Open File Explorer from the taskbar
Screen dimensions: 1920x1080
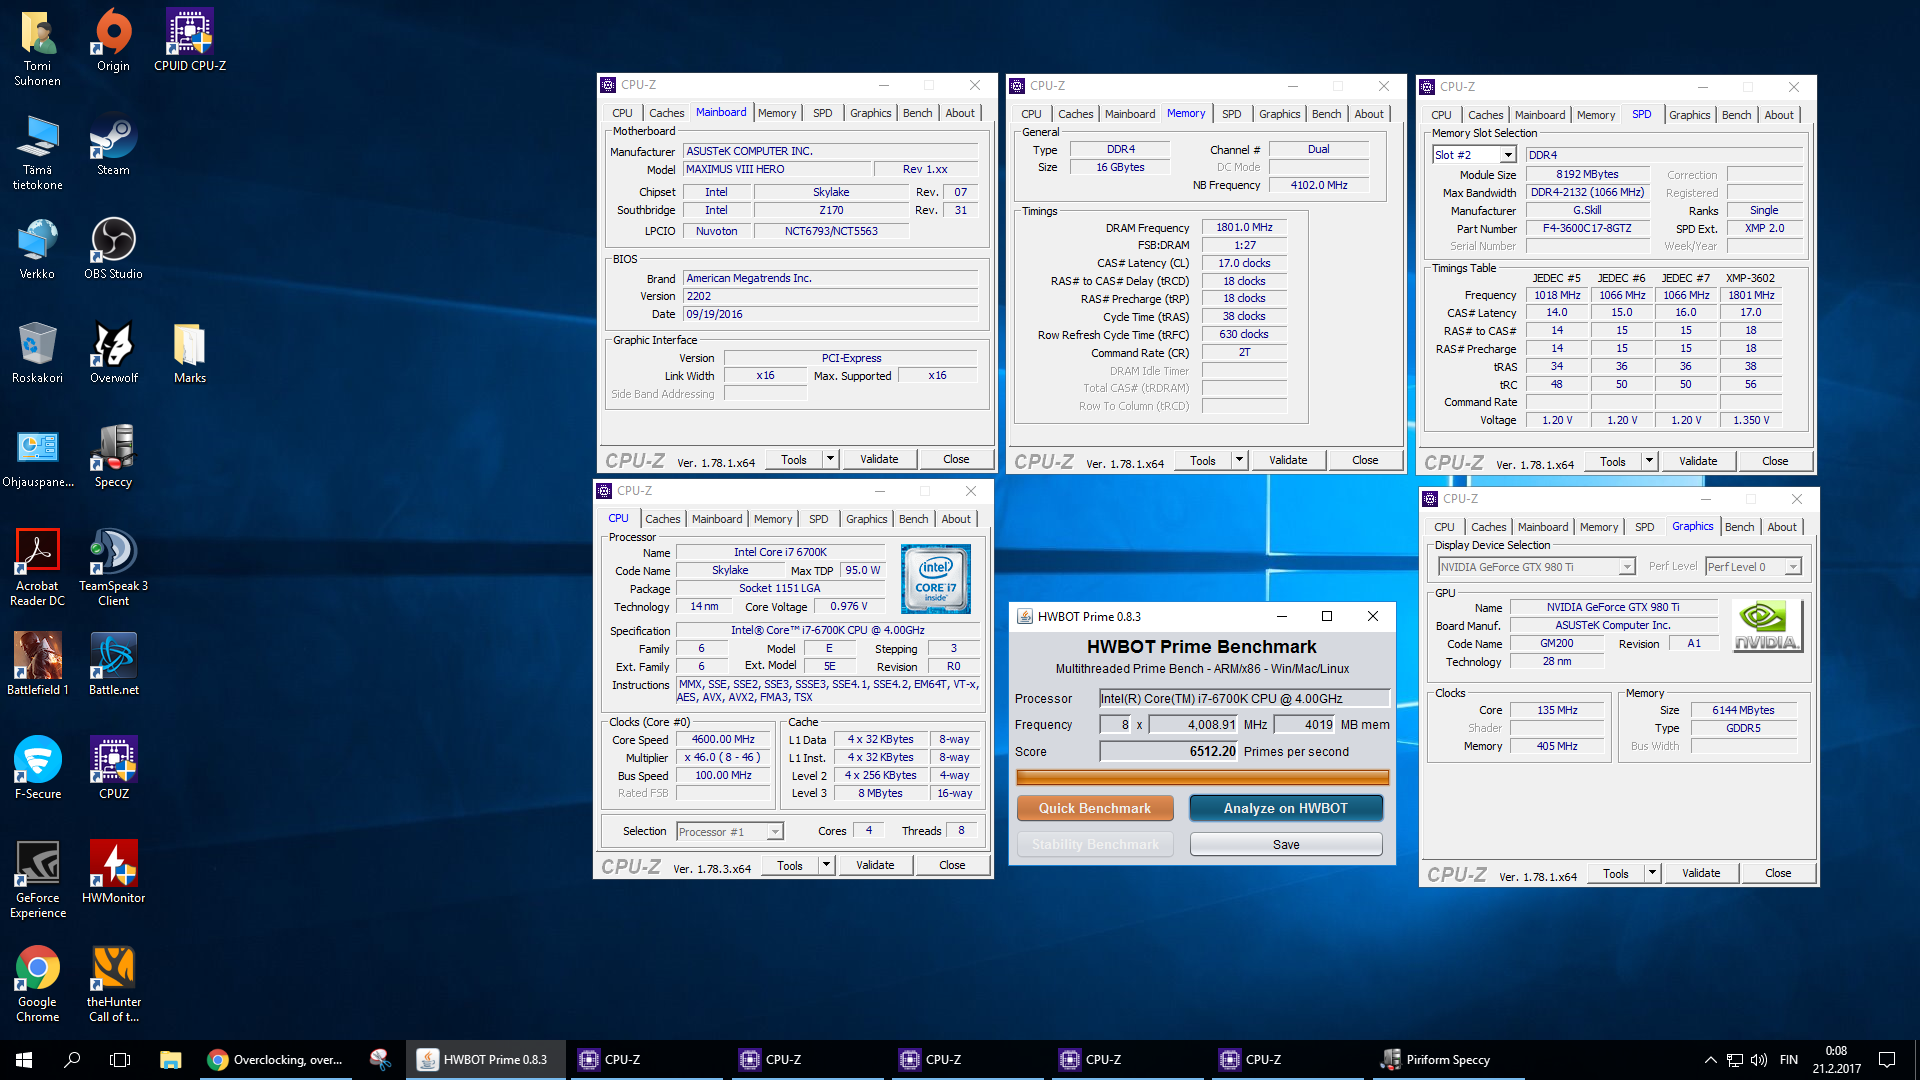pyautogui.click(x=170, y=1060)
